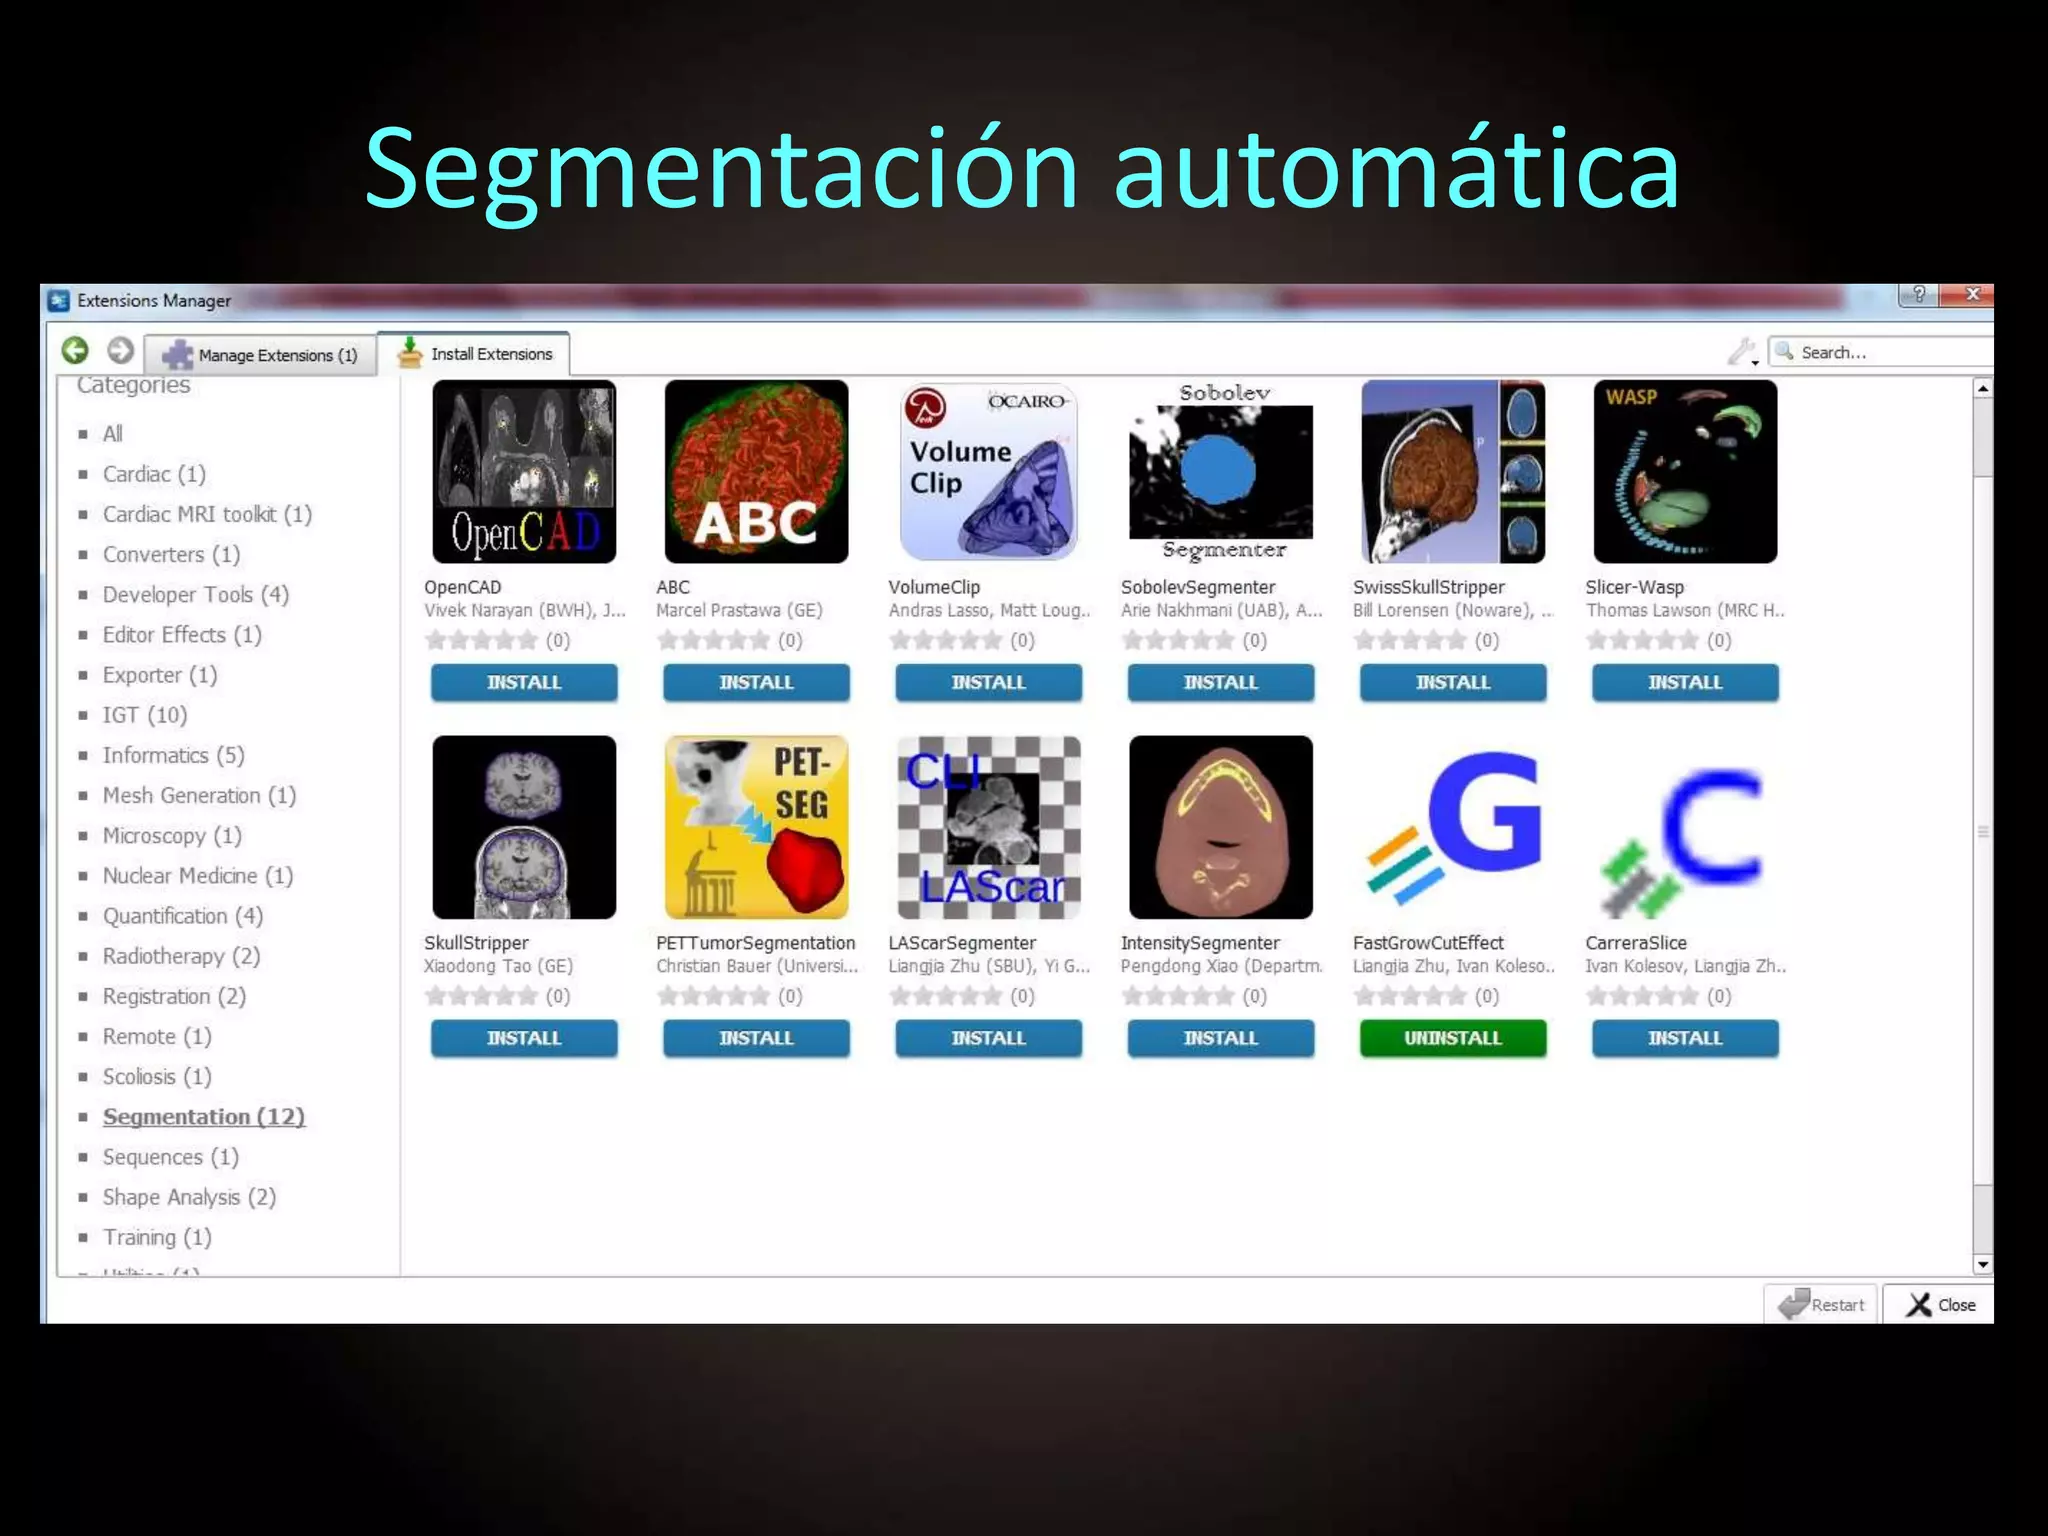Open the VolumeClip extension icon
Image resolution: width=2048 pixels, height=1536 pixels.
(988, 471)
